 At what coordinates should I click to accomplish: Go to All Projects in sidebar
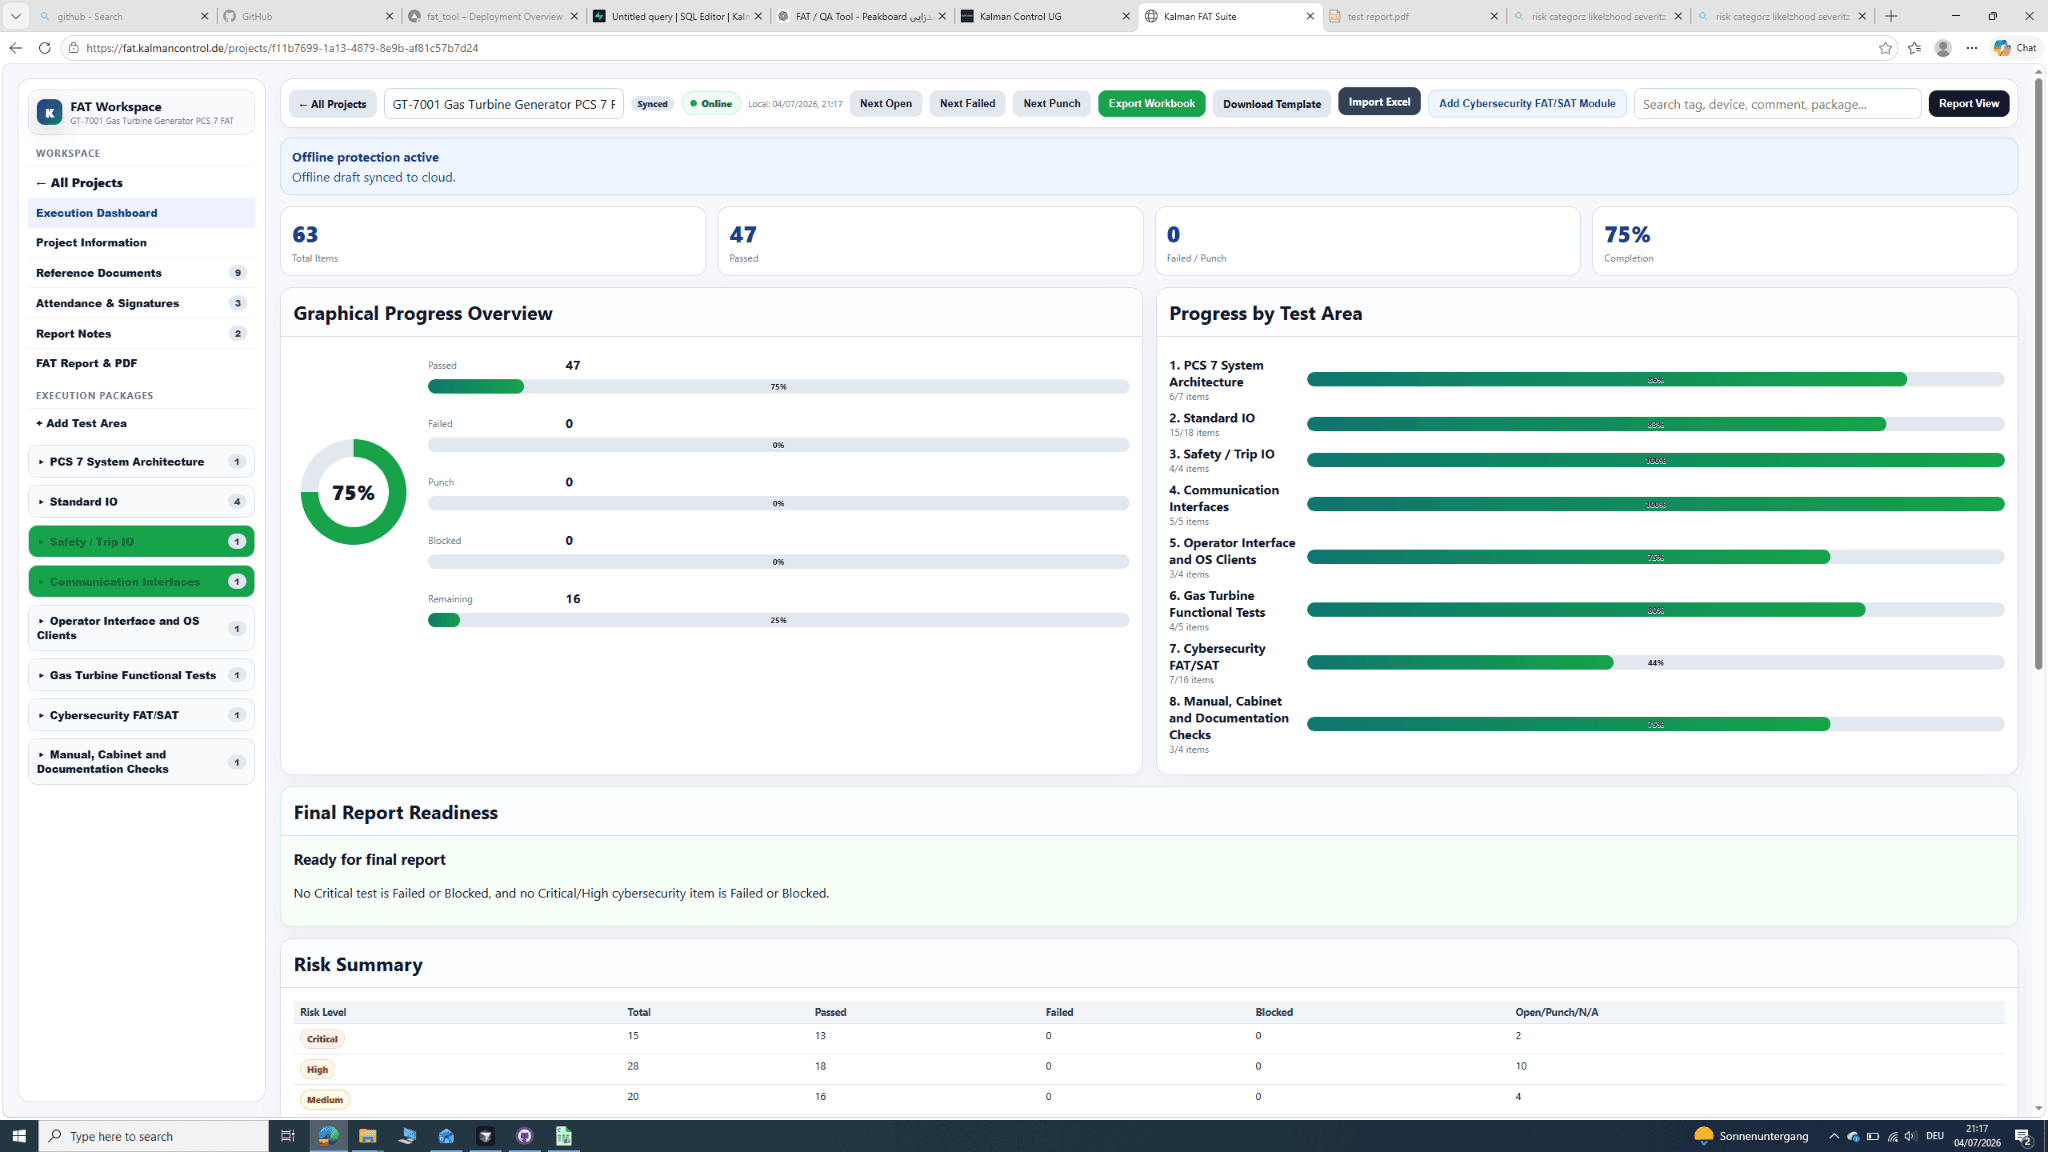[x=141, y=183]
